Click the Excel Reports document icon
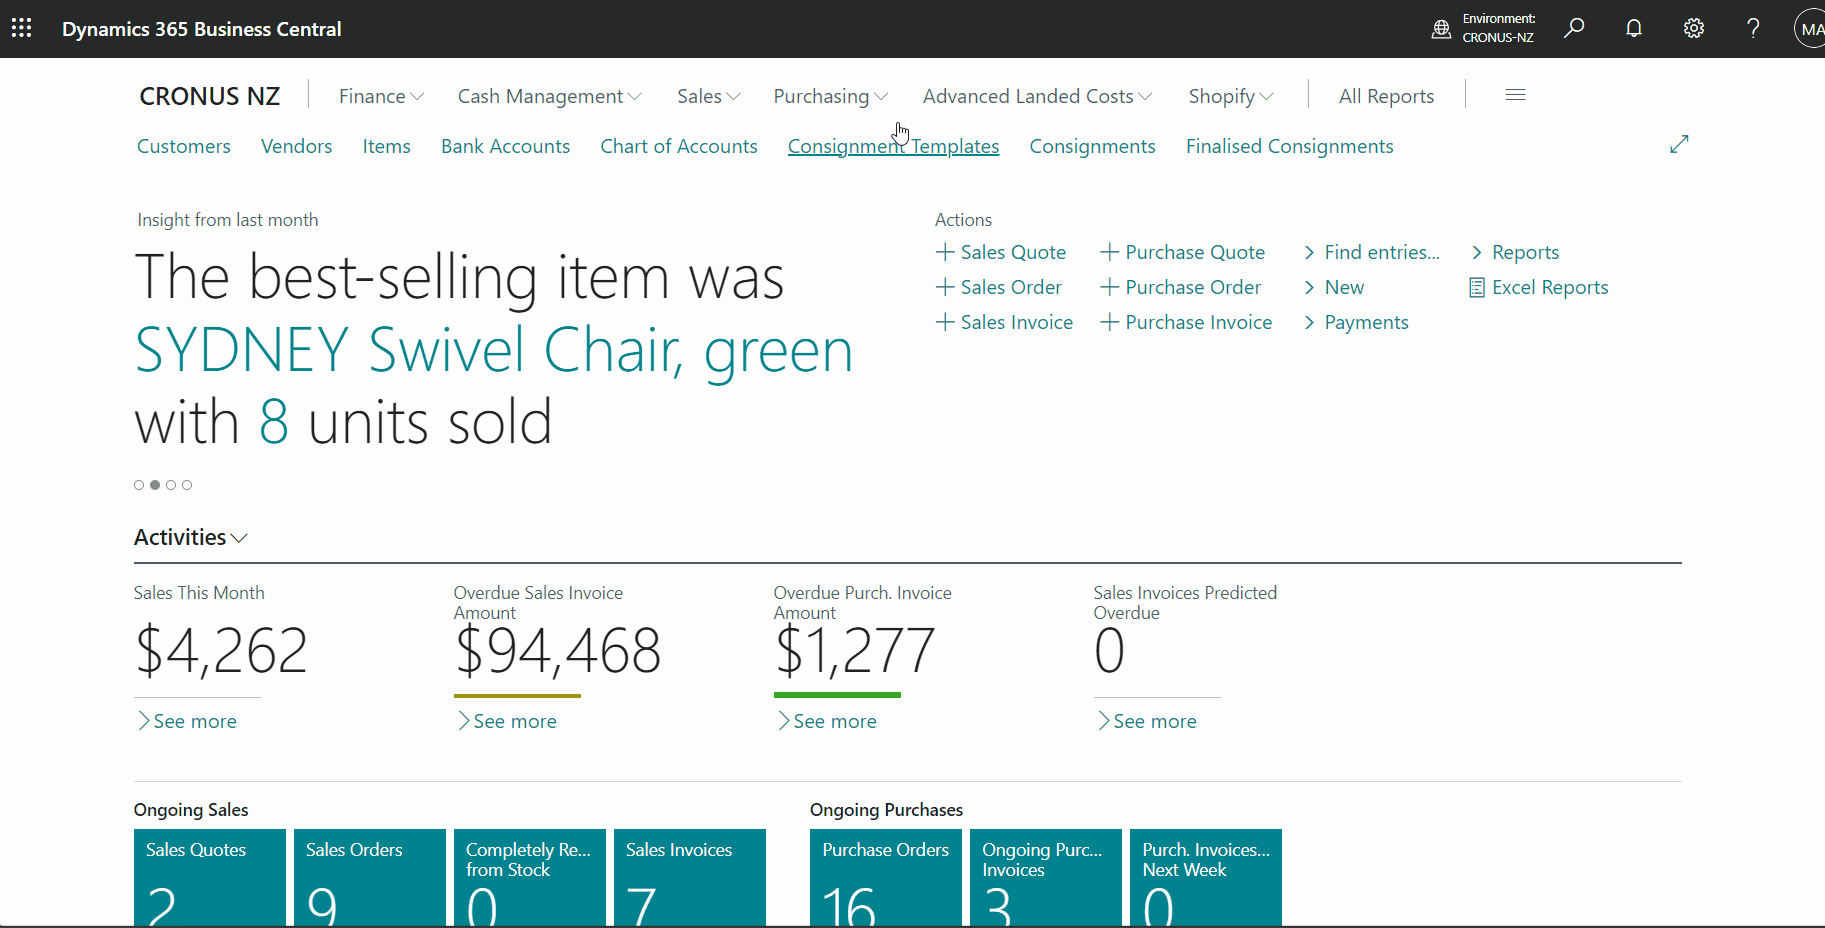The height and width of the screenshot is (928, 1825). click(x=1476, y=288)
